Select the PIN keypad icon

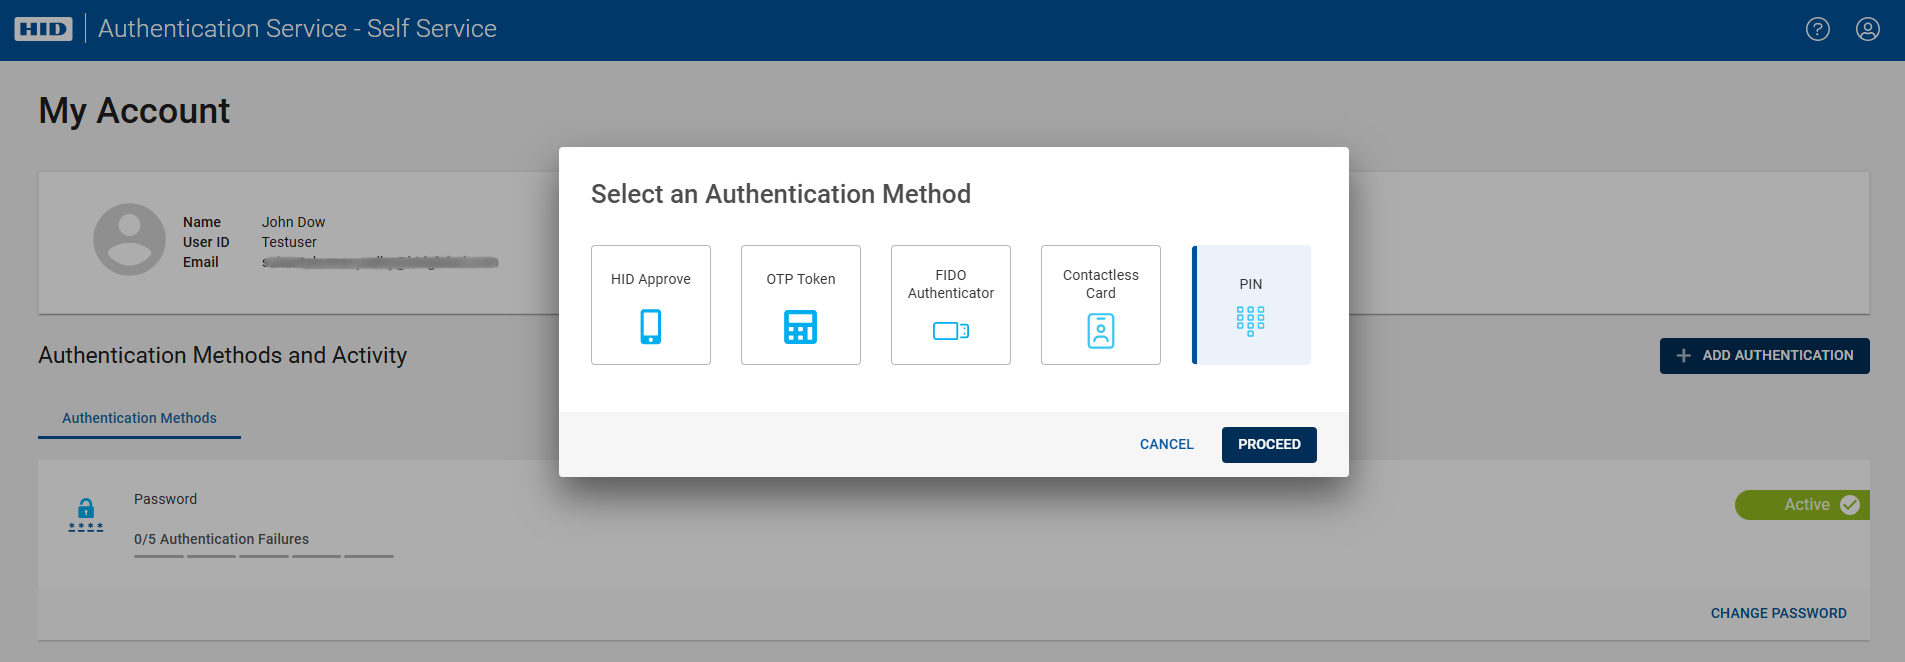(x=1251, y=321)
